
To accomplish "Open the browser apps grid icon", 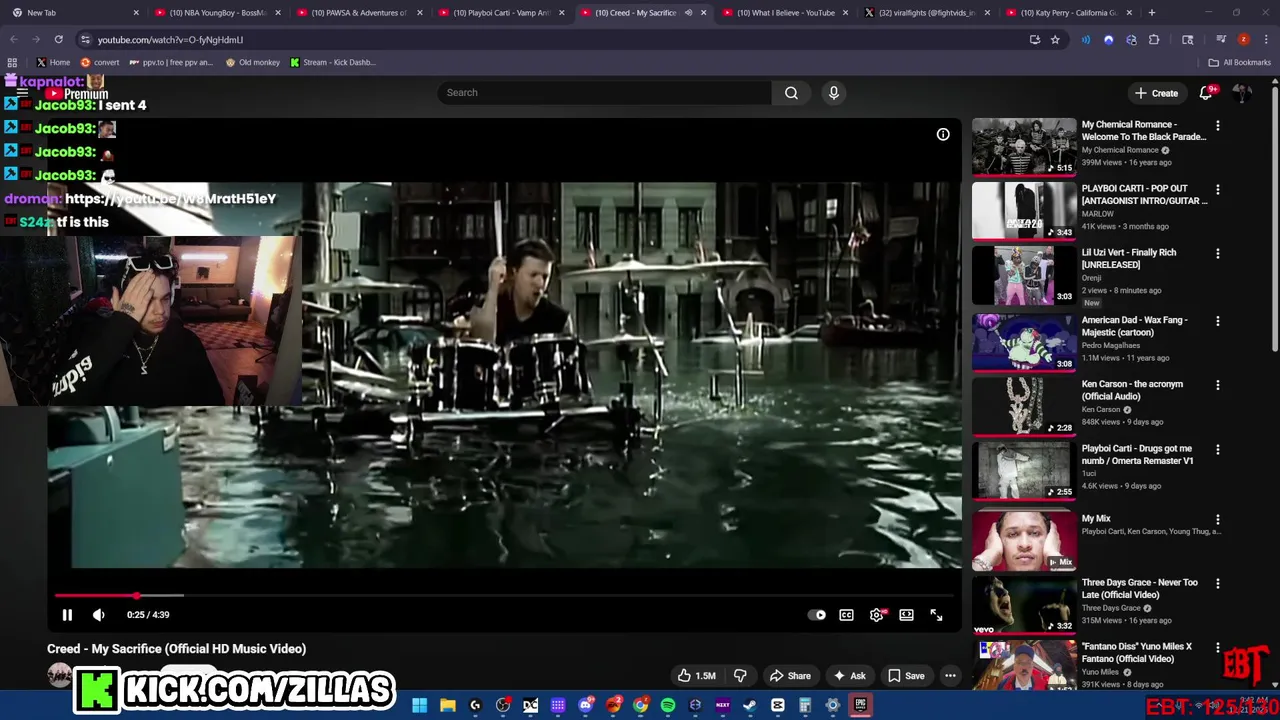I will click(12, 62).
